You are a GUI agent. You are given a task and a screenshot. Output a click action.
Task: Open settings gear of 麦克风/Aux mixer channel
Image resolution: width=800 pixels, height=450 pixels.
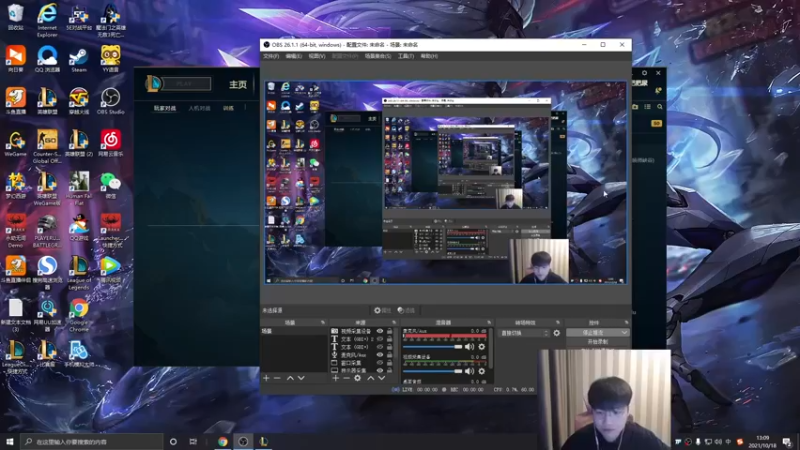pos(482,347)
